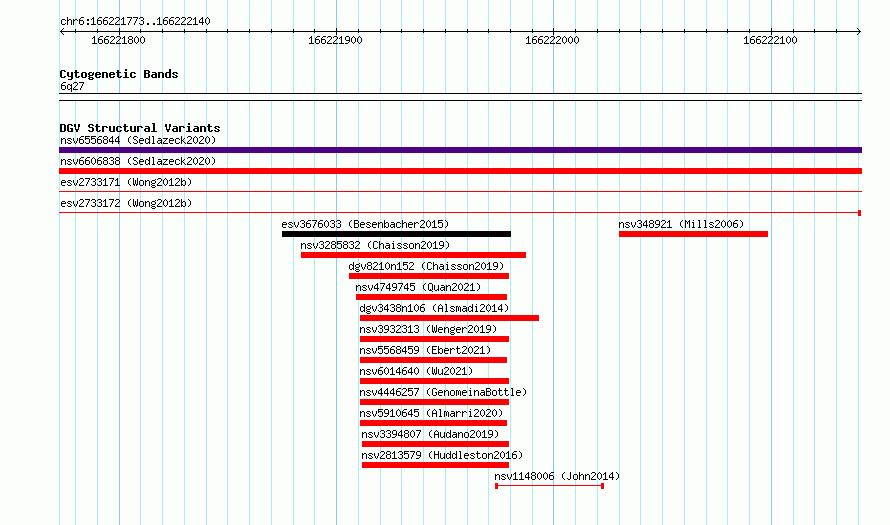The width and height of the screenshot is (890, 525).
Task: Open nsv5910645 (Almarri2020) variant label
Action: (x=431, y=413)
